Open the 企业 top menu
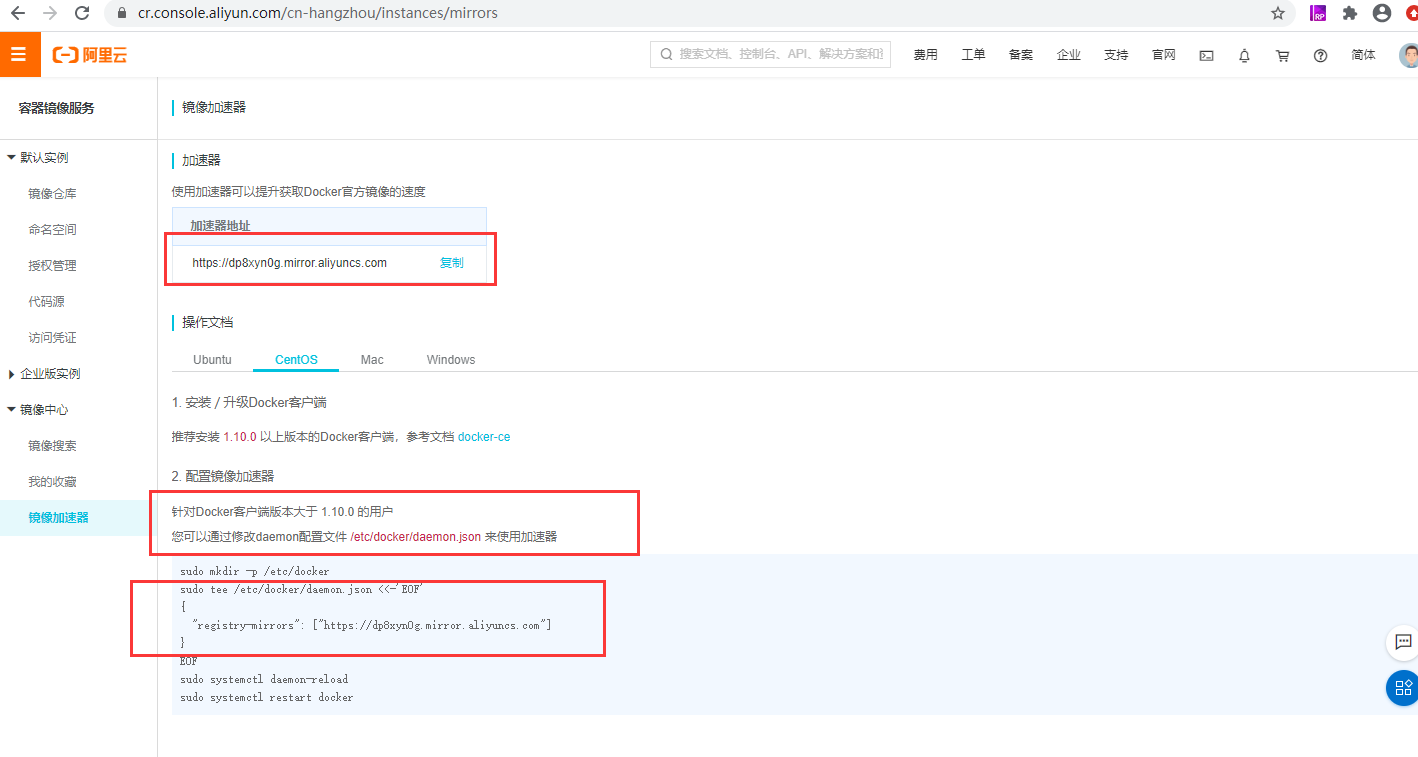The height and width of the screenshot is (757, 1418). pyautogui.click(x=1069, y=55)
